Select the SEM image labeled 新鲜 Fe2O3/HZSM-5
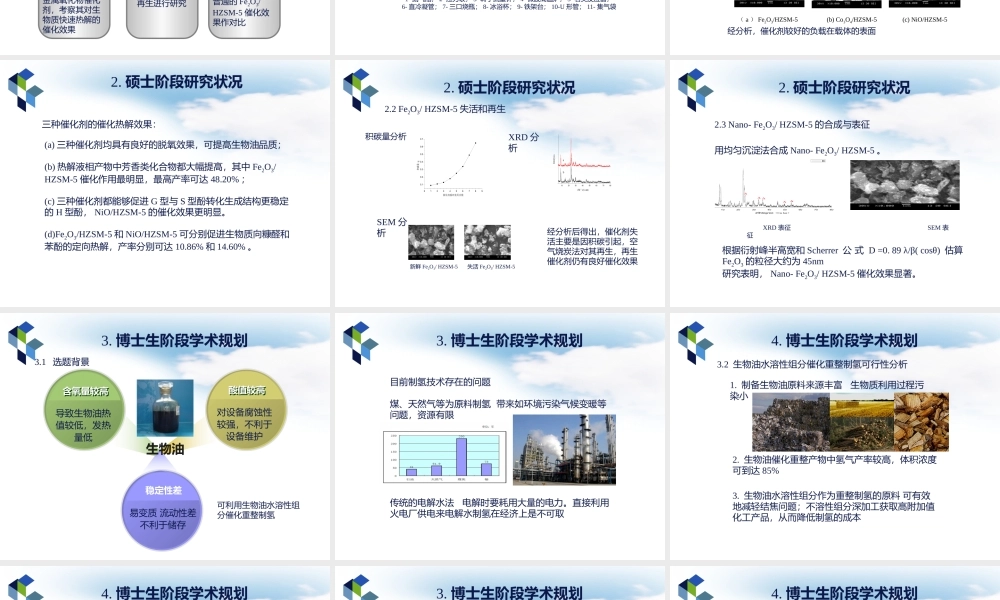The height and width of the screenshot is (600, 1000). (430, 242)
